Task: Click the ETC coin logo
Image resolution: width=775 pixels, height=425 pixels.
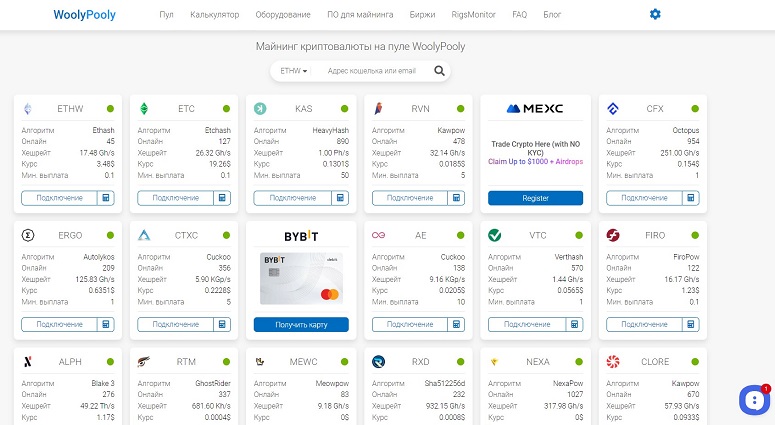Action: coord(144,109)
